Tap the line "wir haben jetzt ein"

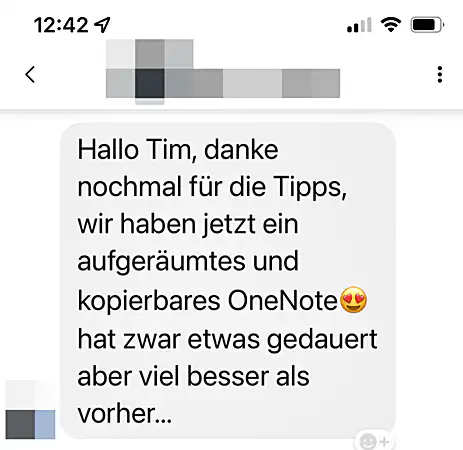tap(188, 225)
